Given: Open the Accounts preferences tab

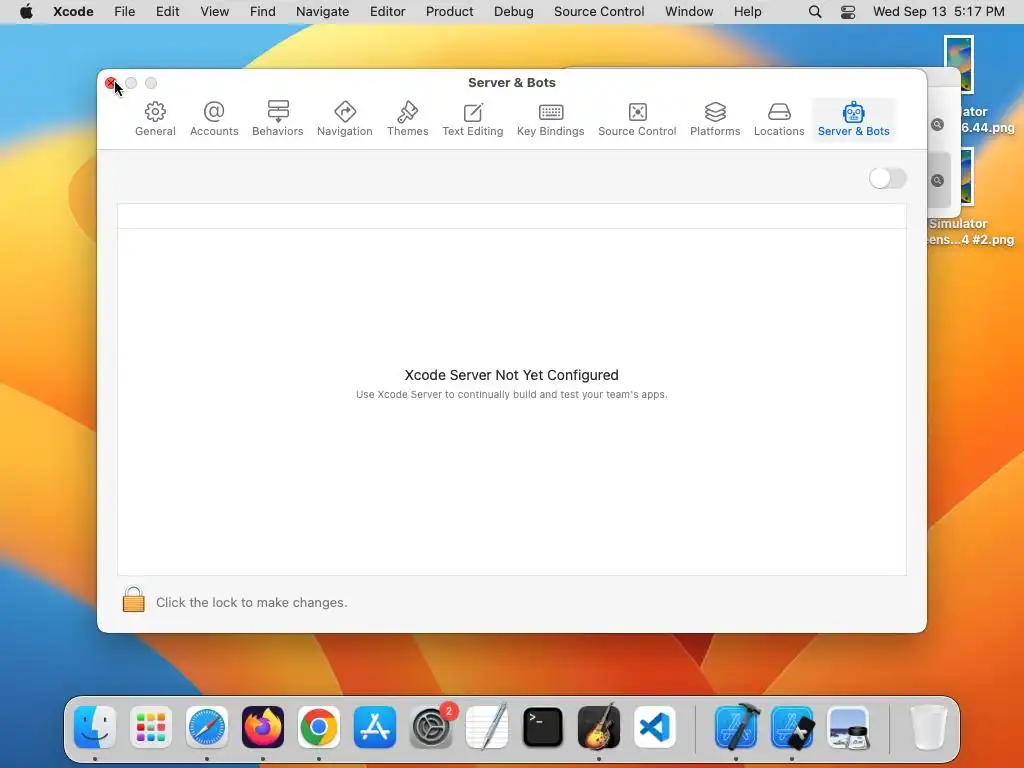Looking at the screenshot, I should coord(214,119).
